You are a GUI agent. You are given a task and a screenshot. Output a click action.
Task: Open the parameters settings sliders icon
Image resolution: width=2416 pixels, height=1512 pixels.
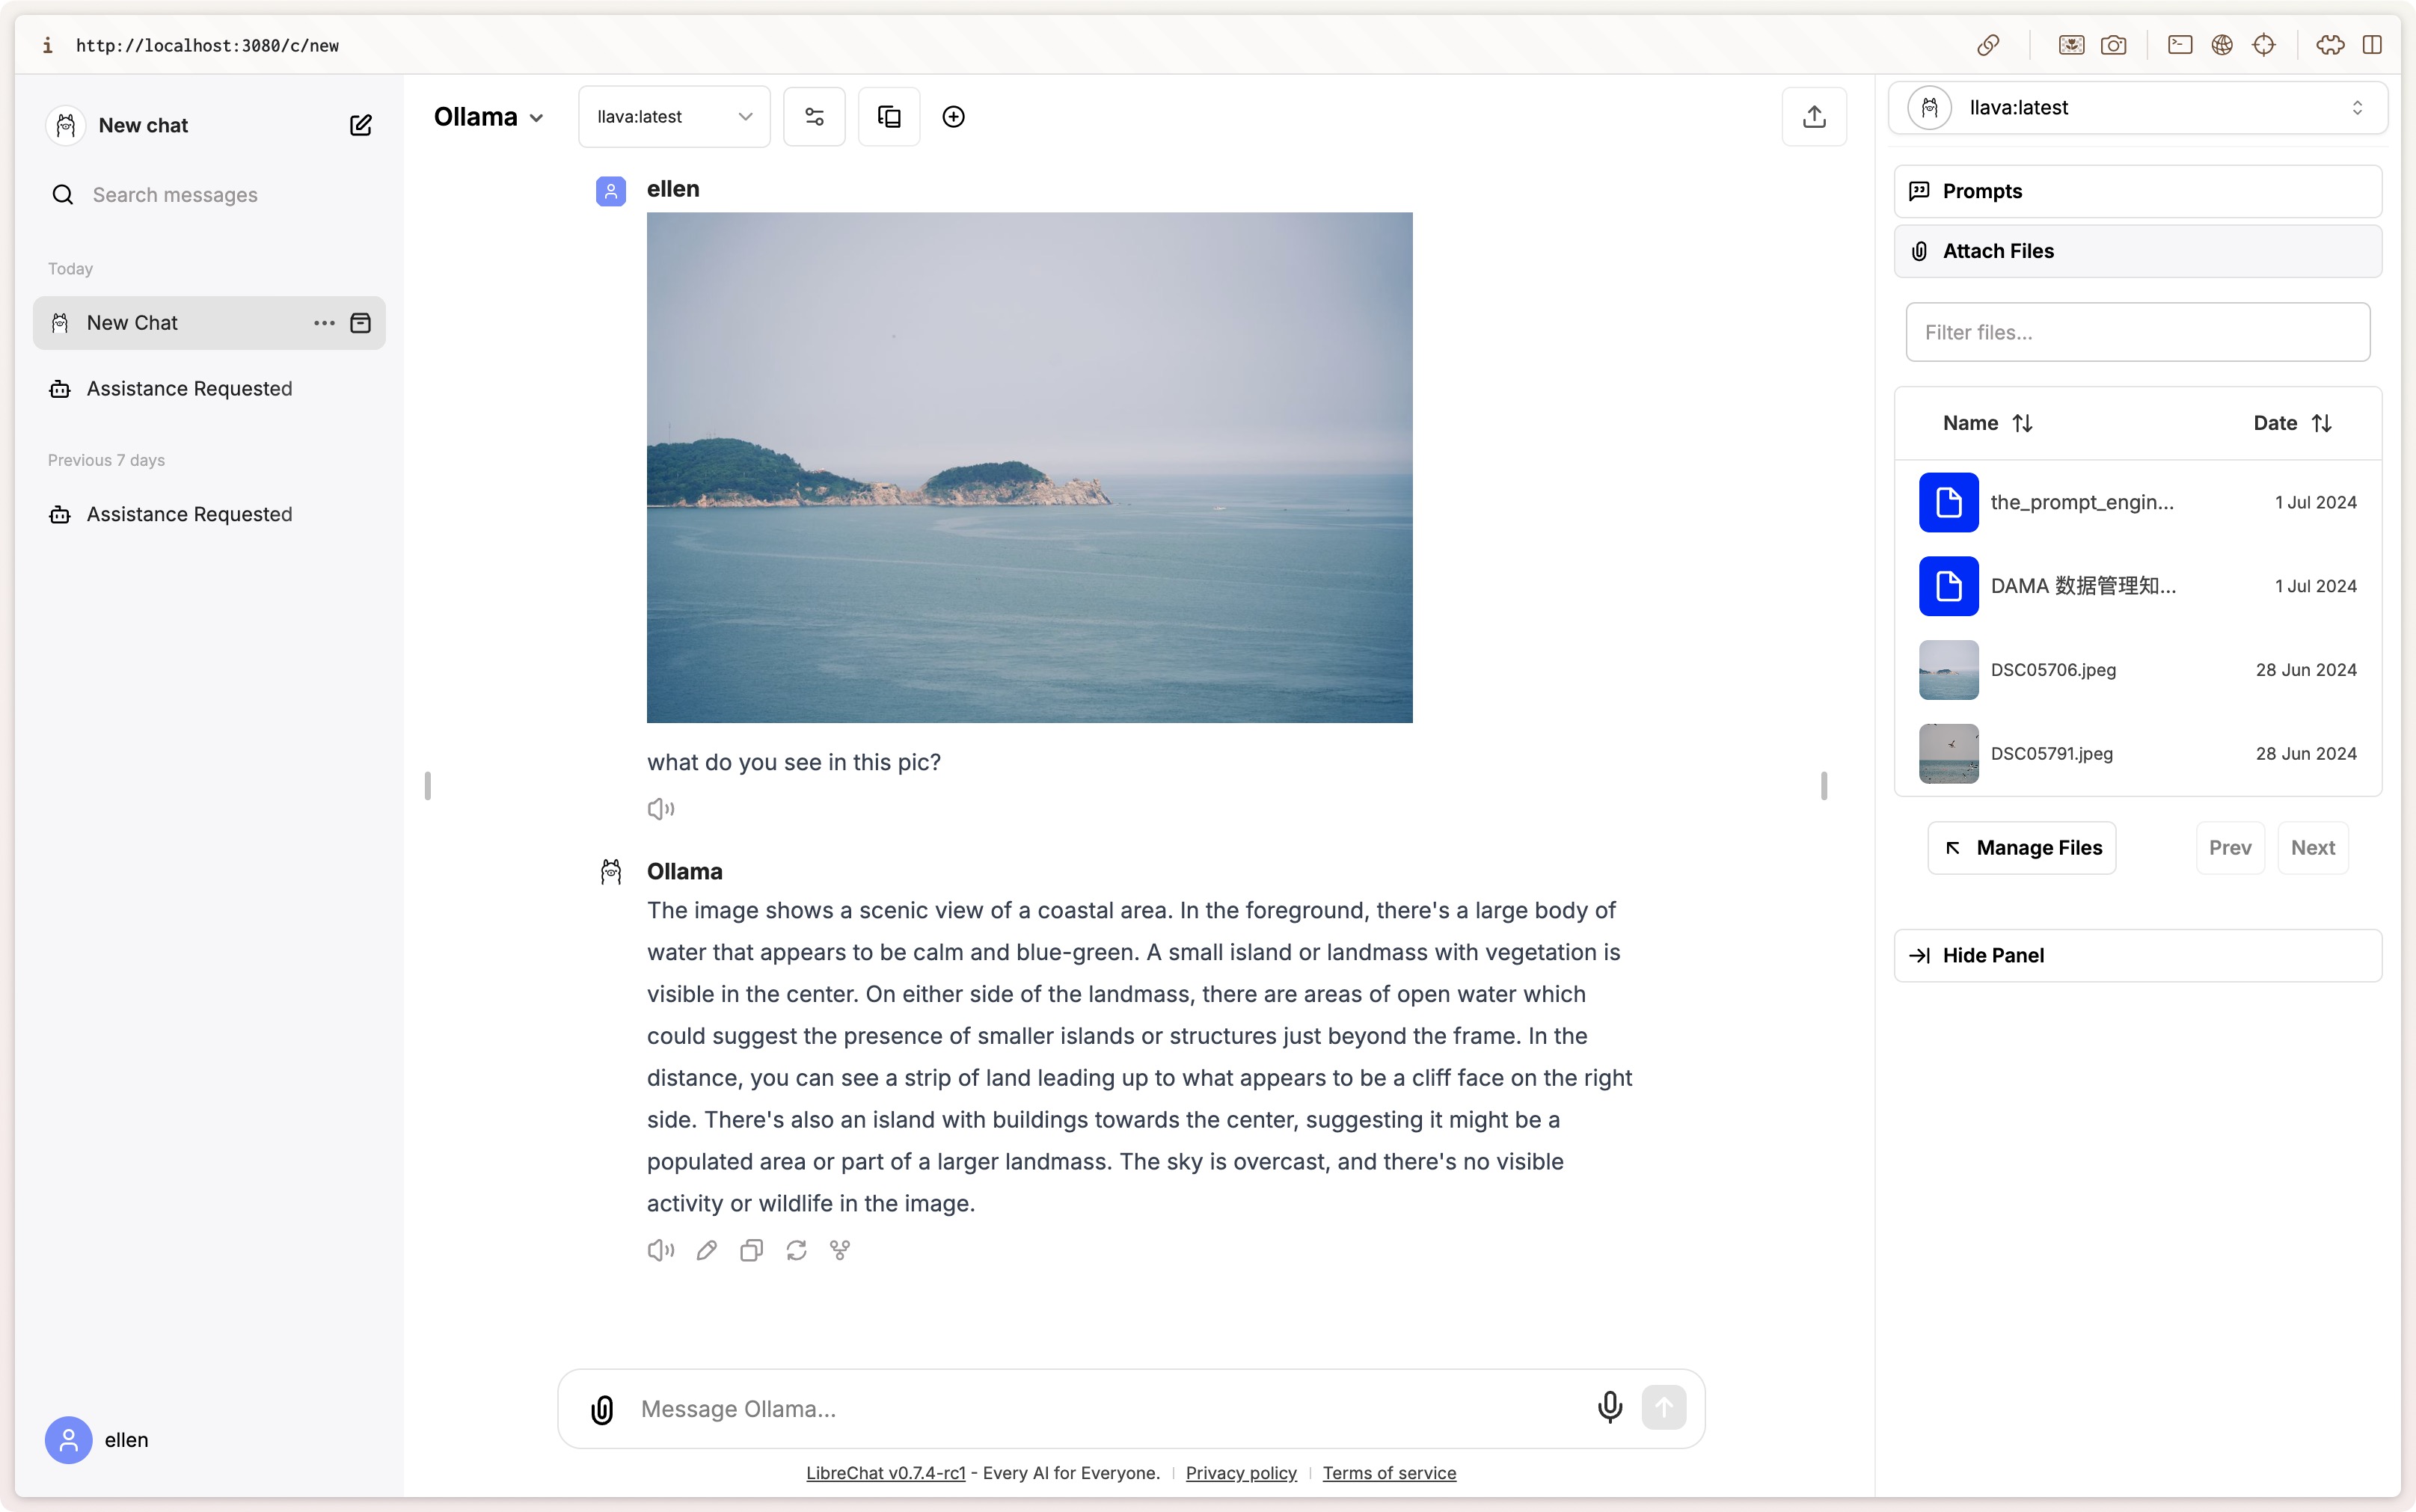point(814,117)
